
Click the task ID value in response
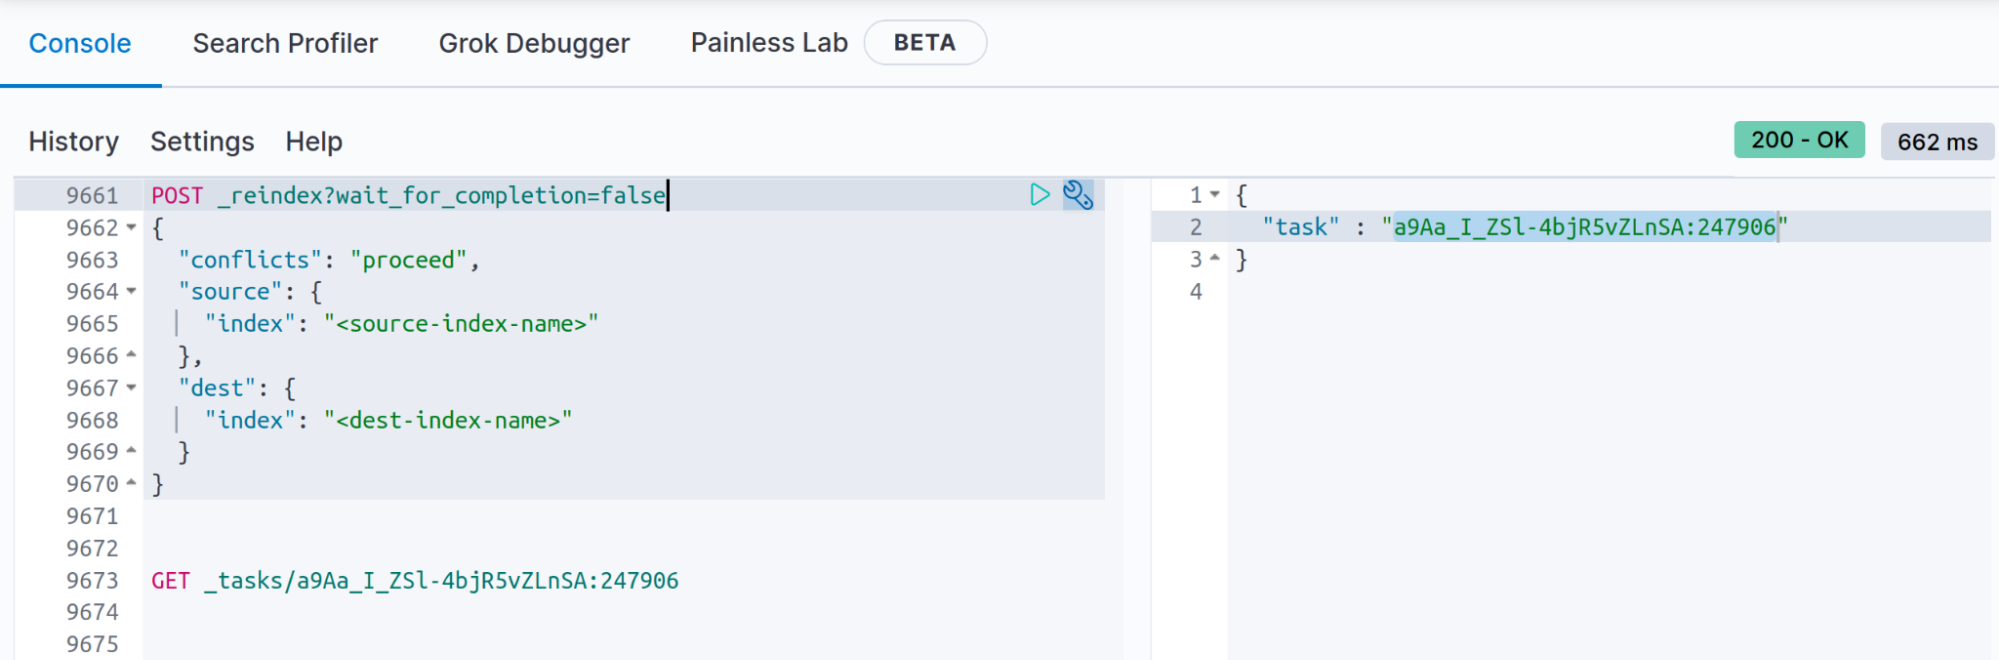tap(1584, 228)
